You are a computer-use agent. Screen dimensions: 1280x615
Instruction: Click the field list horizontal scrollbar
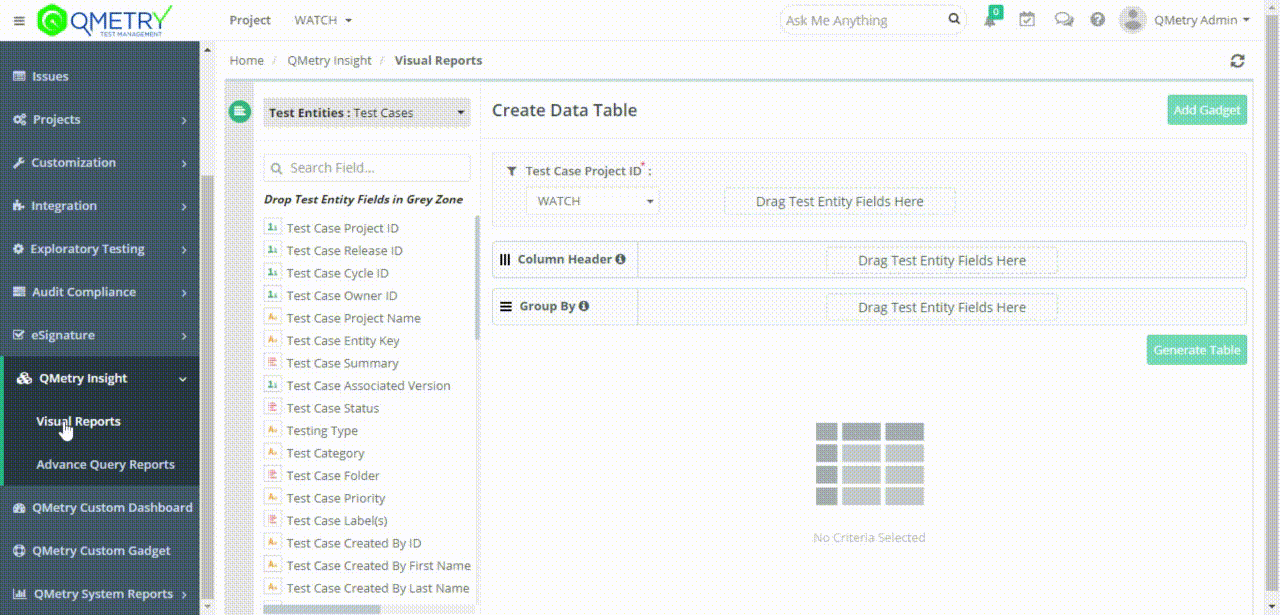pyautogui.click(x=321, y=609)
